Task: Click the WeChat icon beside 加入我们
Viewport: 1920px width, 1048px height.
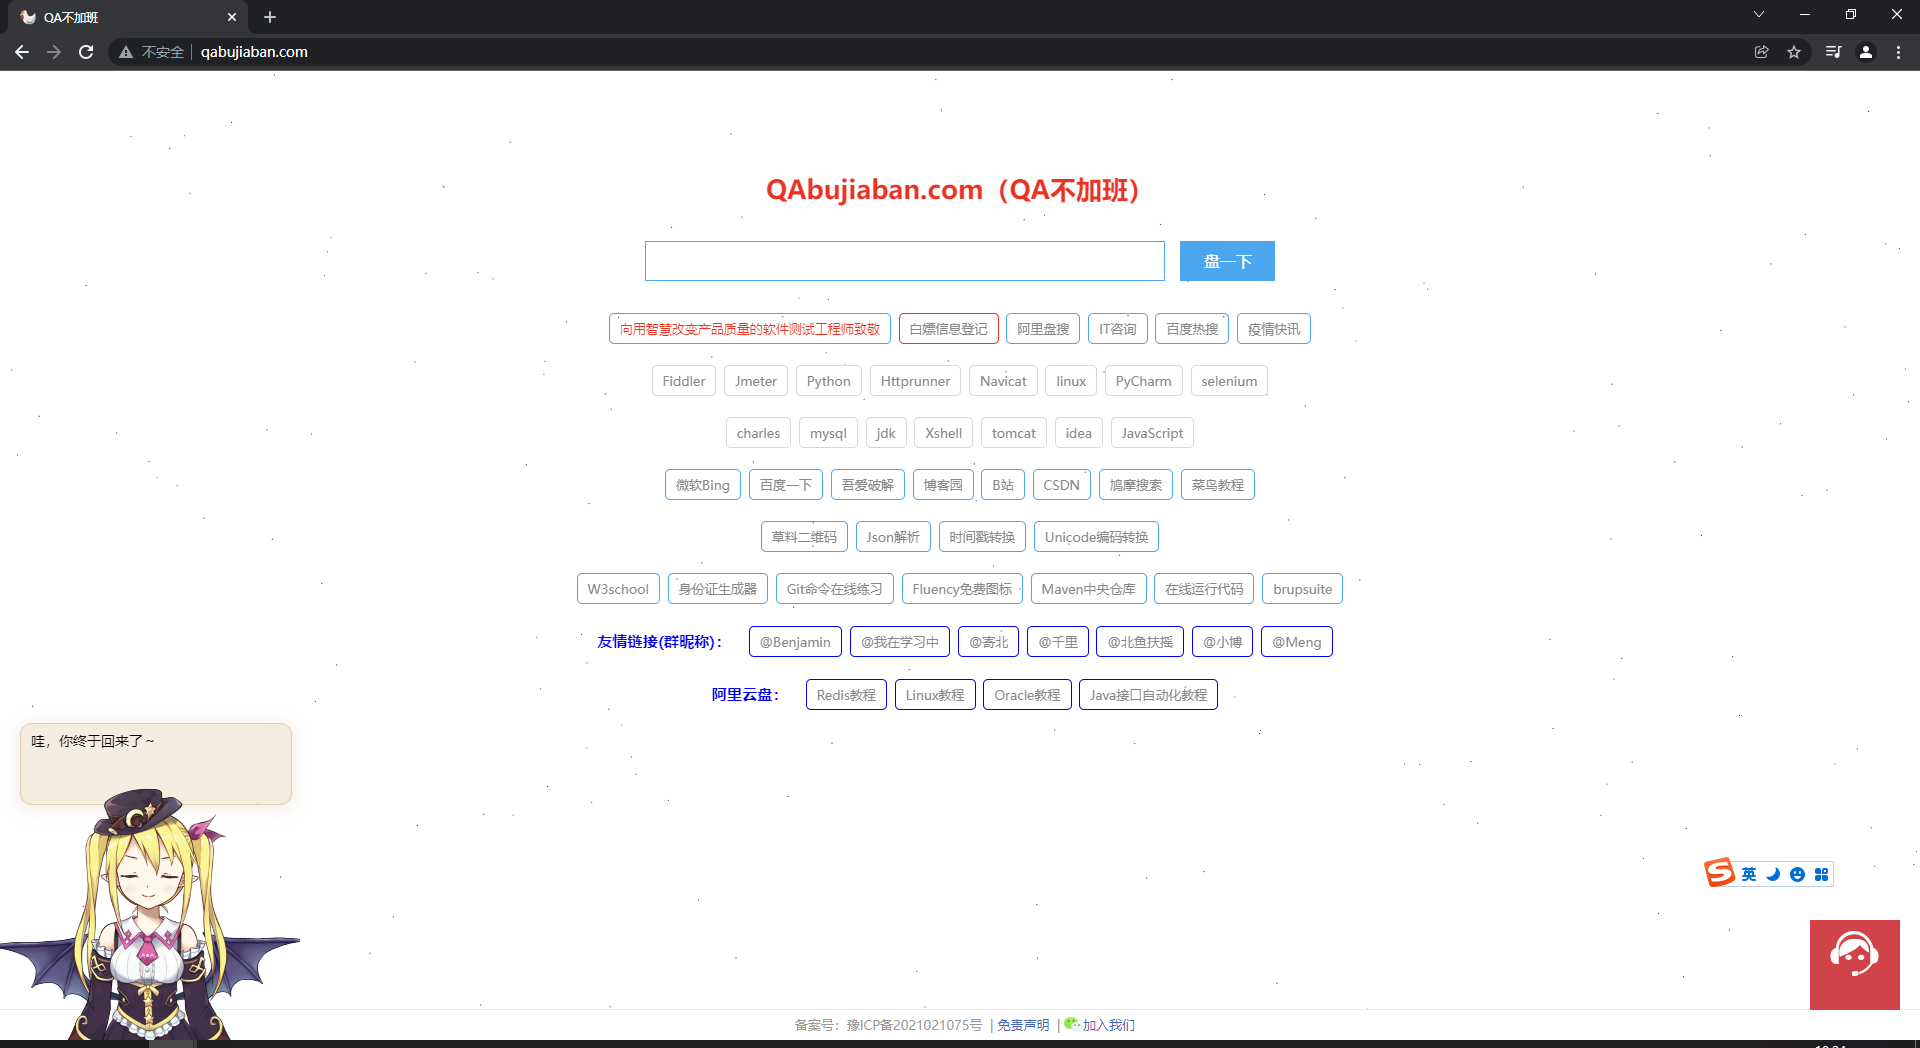Action: (x=1072, y=1024)
